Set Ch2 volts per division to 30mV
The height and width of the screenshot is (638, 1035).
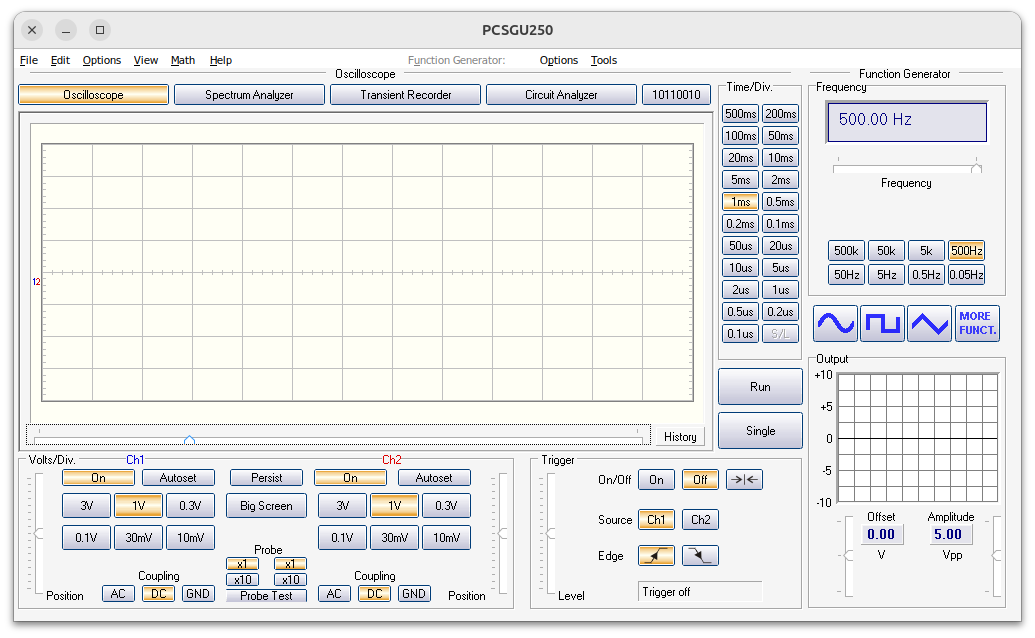click(x=394, y=538)
